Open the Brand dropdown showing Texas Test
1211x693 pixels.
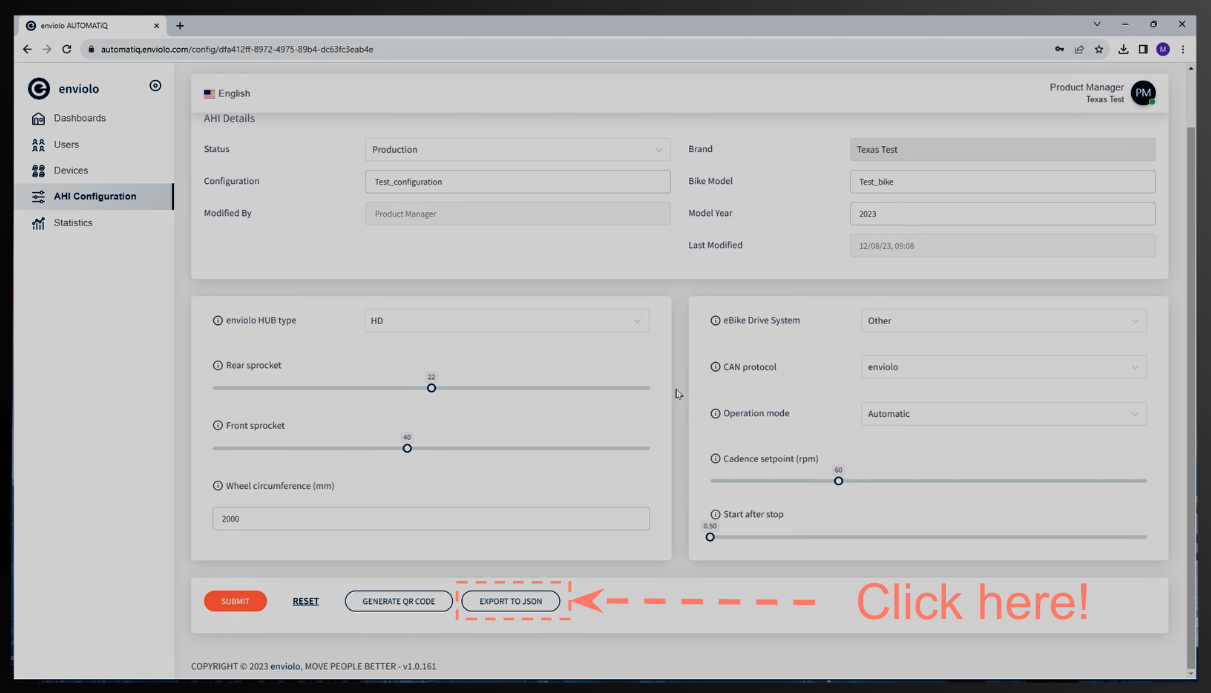[1002, 150]
